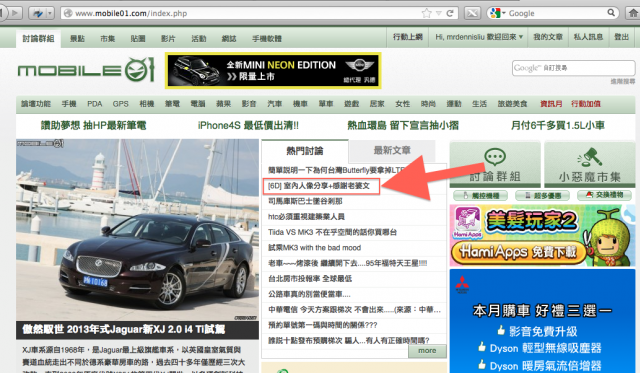This screenshot has height=373, width=640.
Task: Open the 相機 category
Action: (147, 104)
